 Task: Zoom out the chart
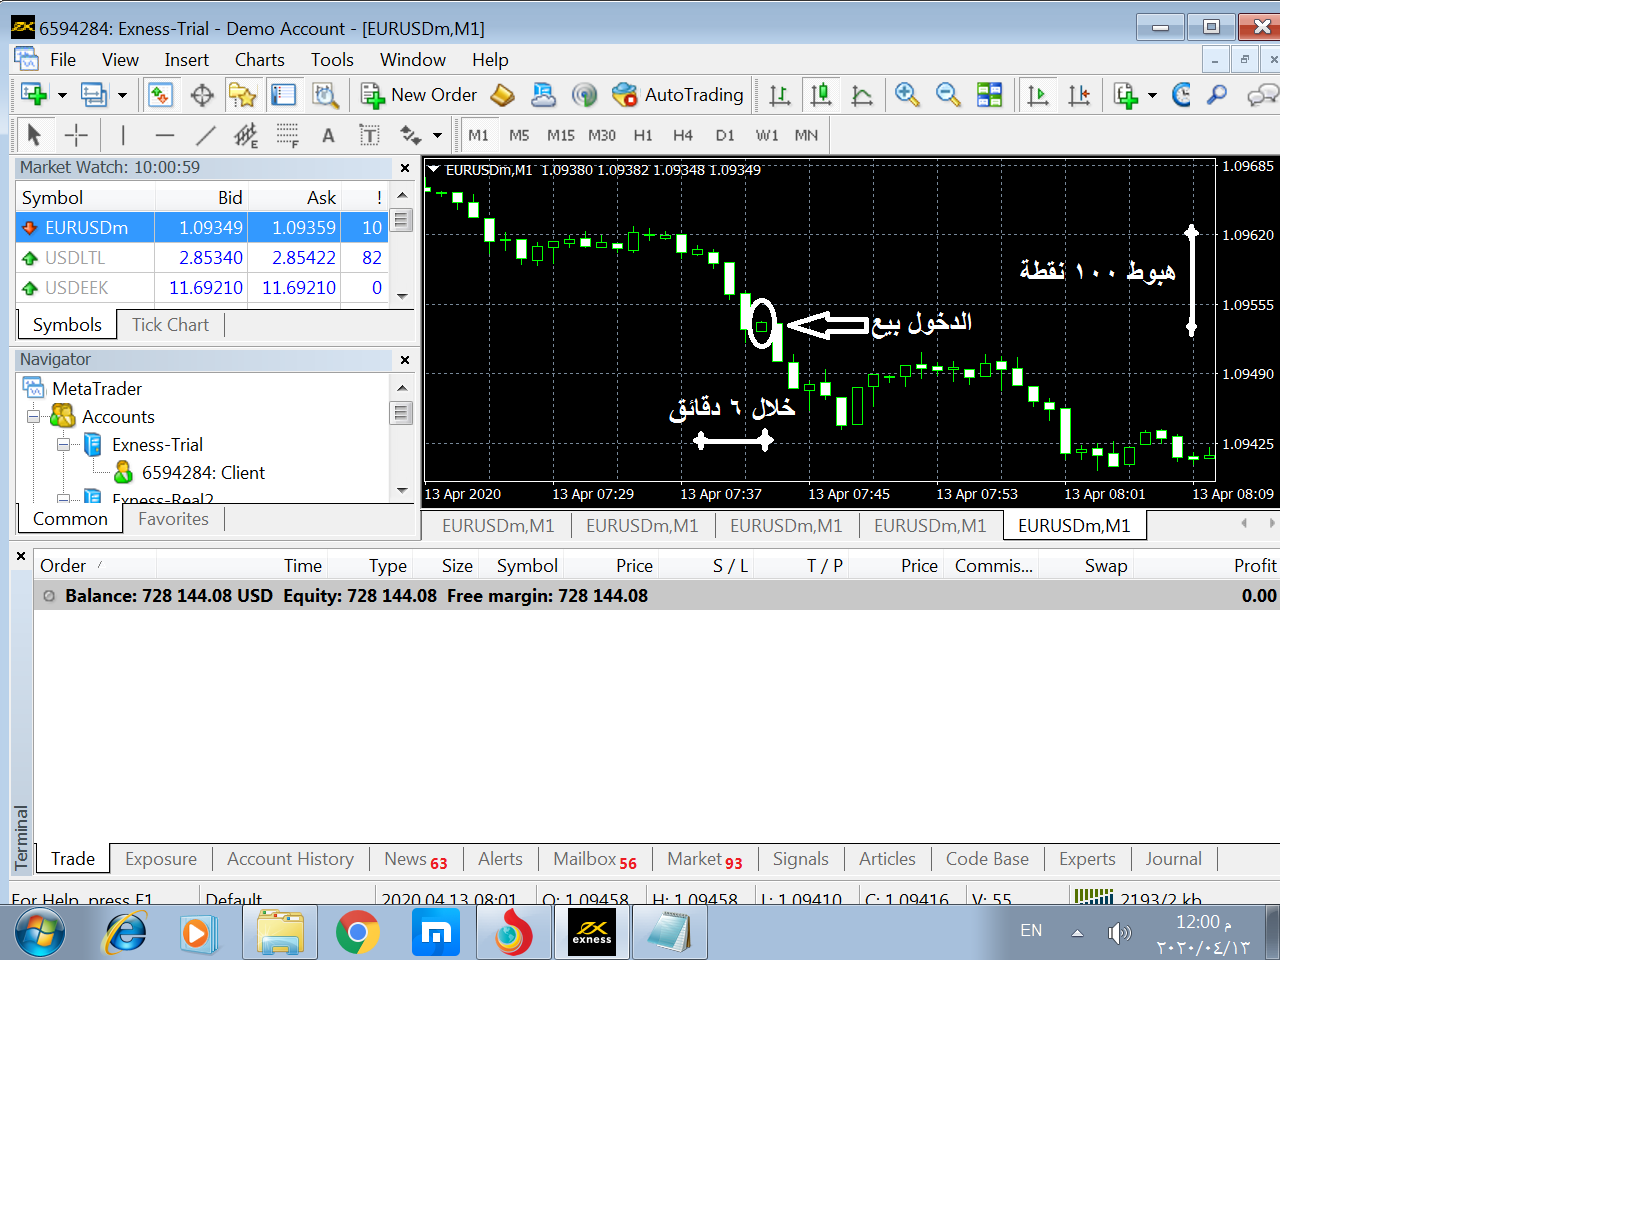(948, 95)
